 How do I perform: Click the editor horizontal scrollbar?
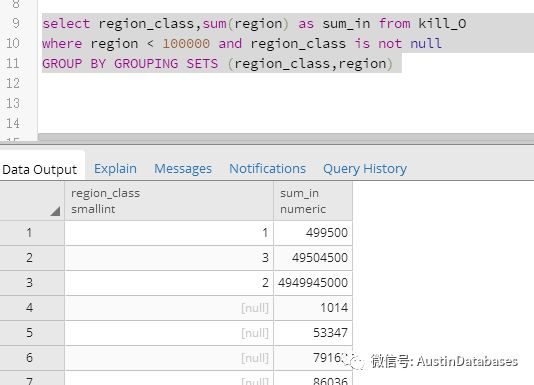(x=286, y=137)
